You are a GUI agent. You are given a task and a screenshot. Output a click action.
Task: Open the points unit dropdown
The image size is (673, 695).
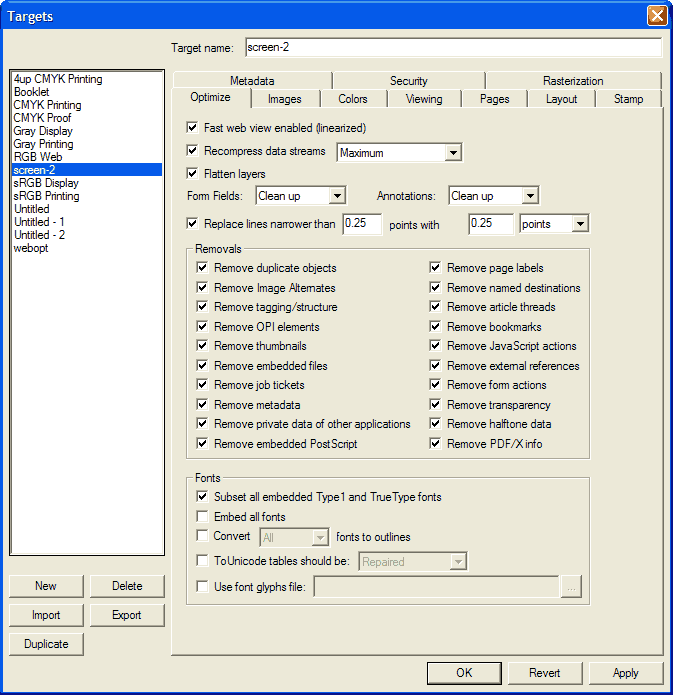[580, 225]
